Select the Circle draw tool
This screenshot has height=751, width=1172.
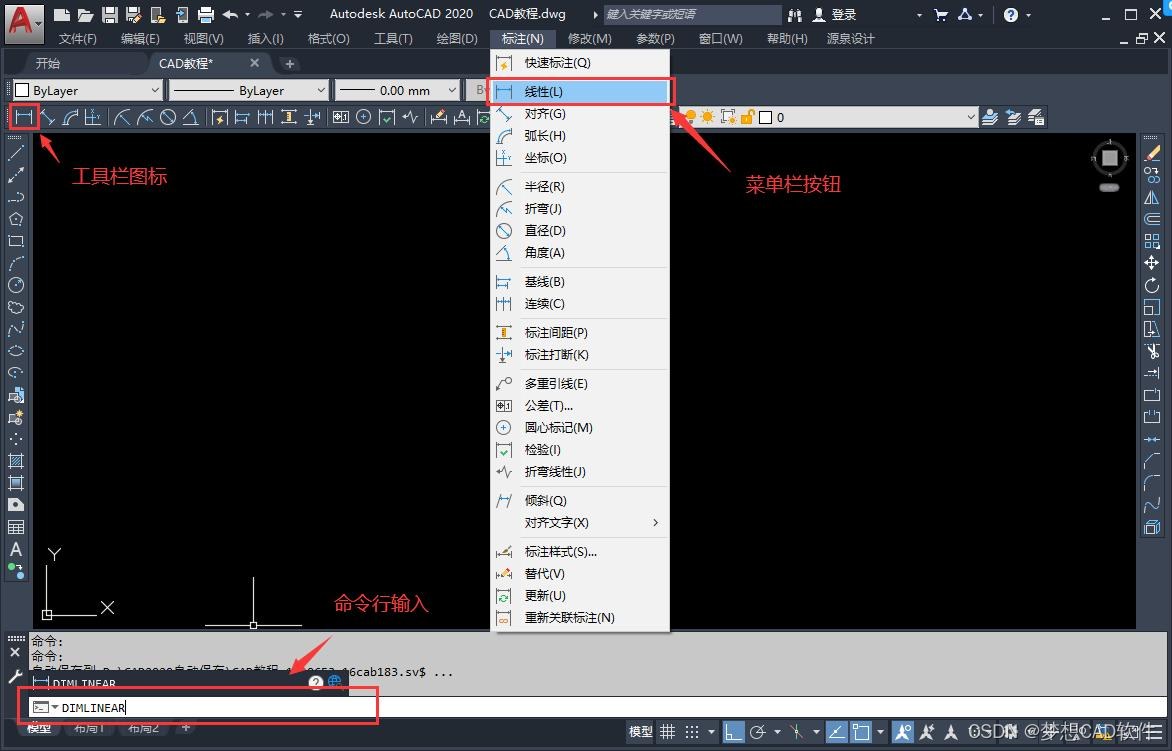(x=16, y=285)
